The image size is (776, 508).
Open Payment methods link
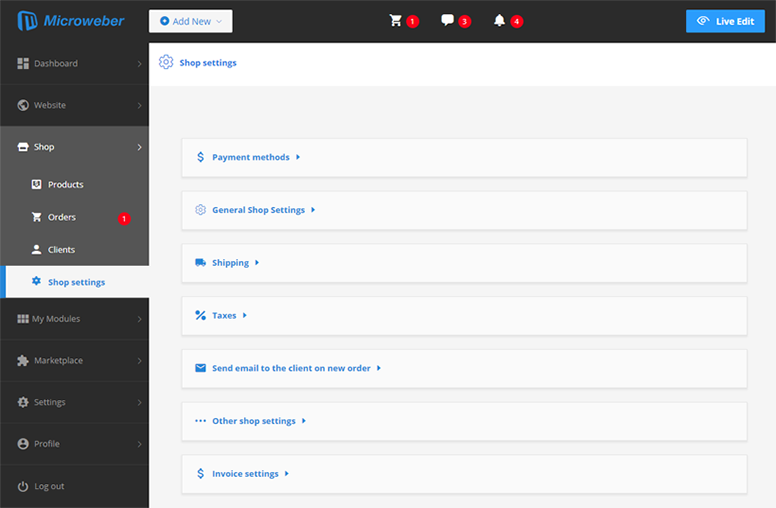click(x=251, y=157)
